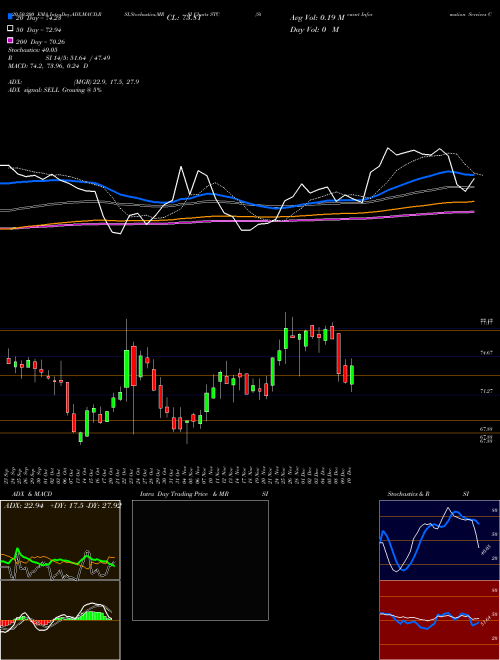Click the tallest green candlestick with the long upper wick

coord(127,368)
